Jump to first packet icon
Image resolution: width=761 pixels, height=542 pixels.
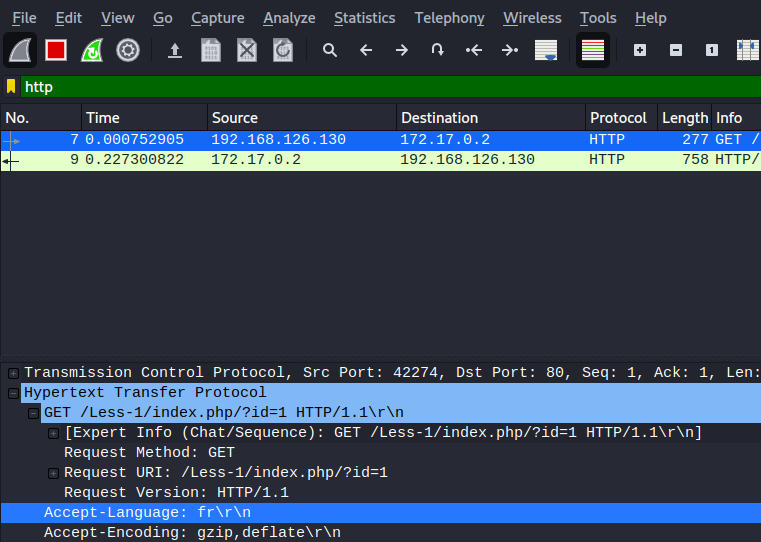474,50
